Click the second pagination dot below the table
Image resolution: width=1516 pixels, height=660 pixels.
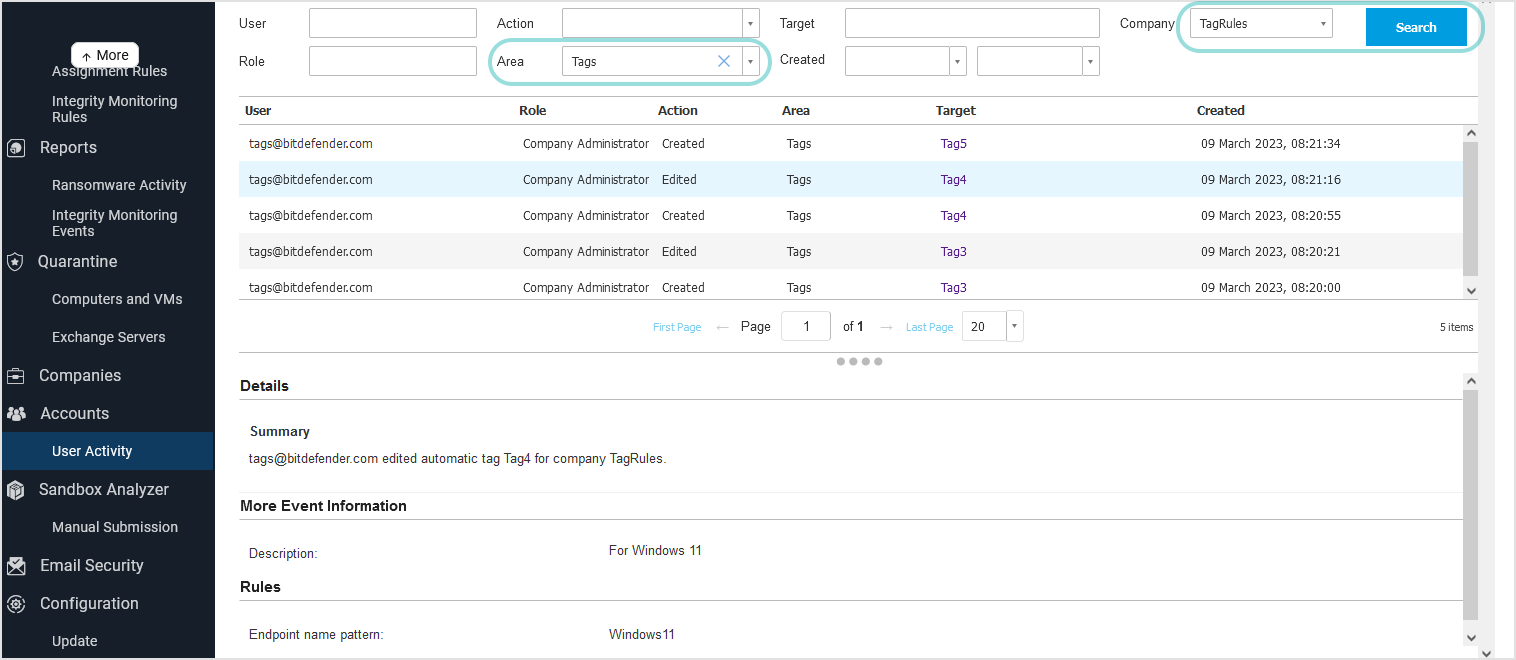point(852,361)
